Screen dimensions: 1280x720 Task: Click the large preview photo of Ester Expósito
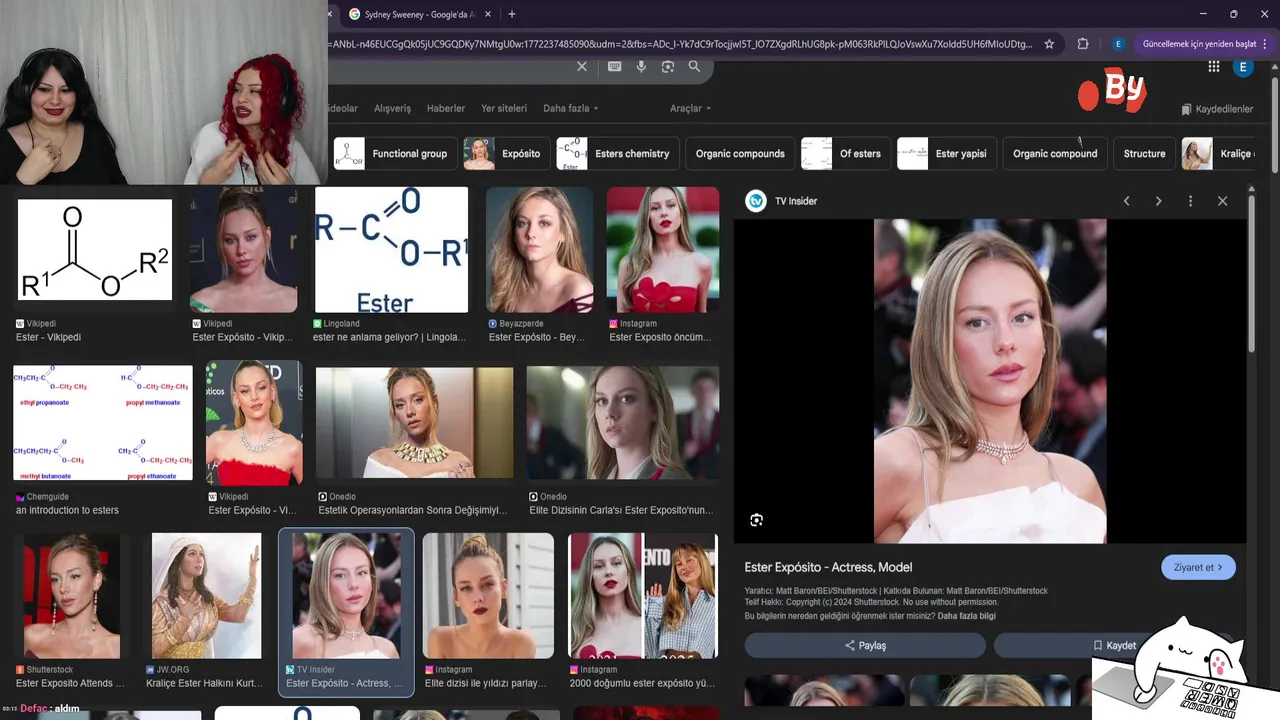point(990,381)
